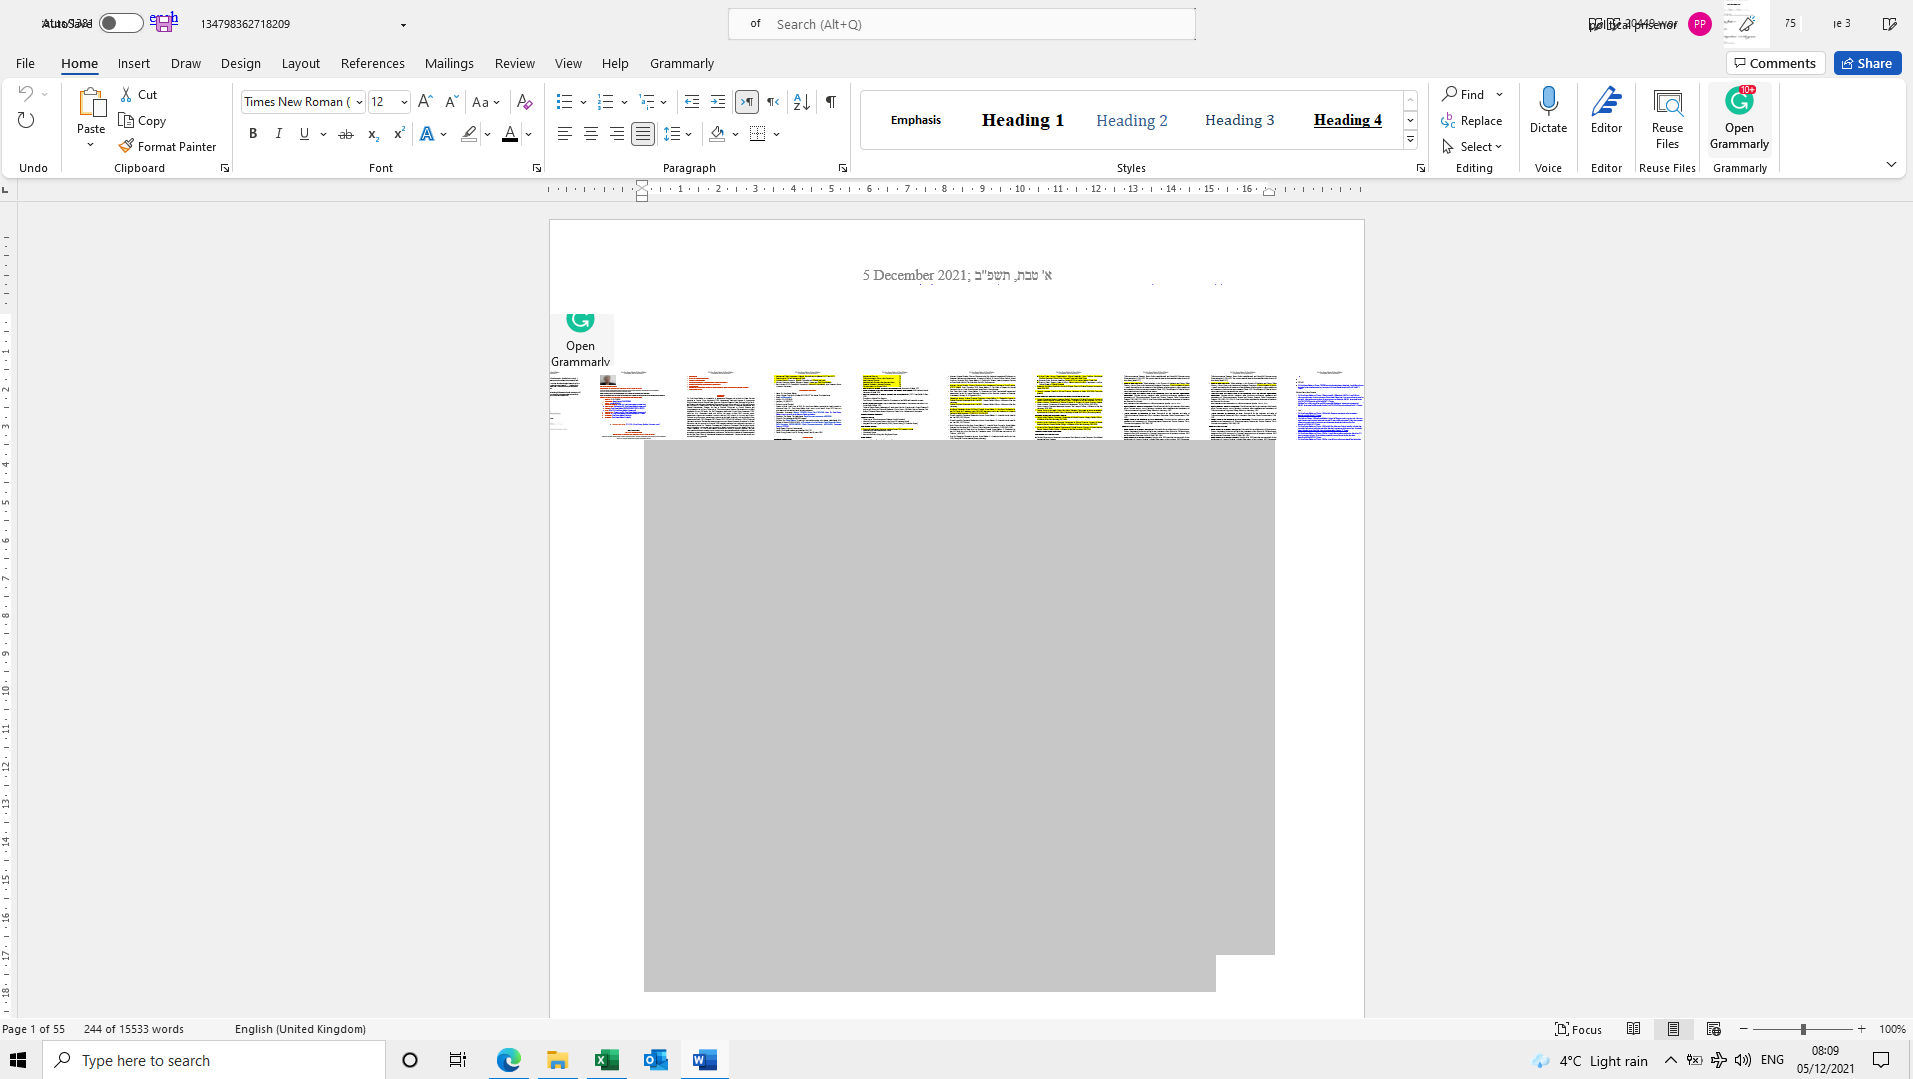Apply paragraph Shading color
This screenshot has width=1913, height=1079.
pyautogui.click(x=717, y=133)
